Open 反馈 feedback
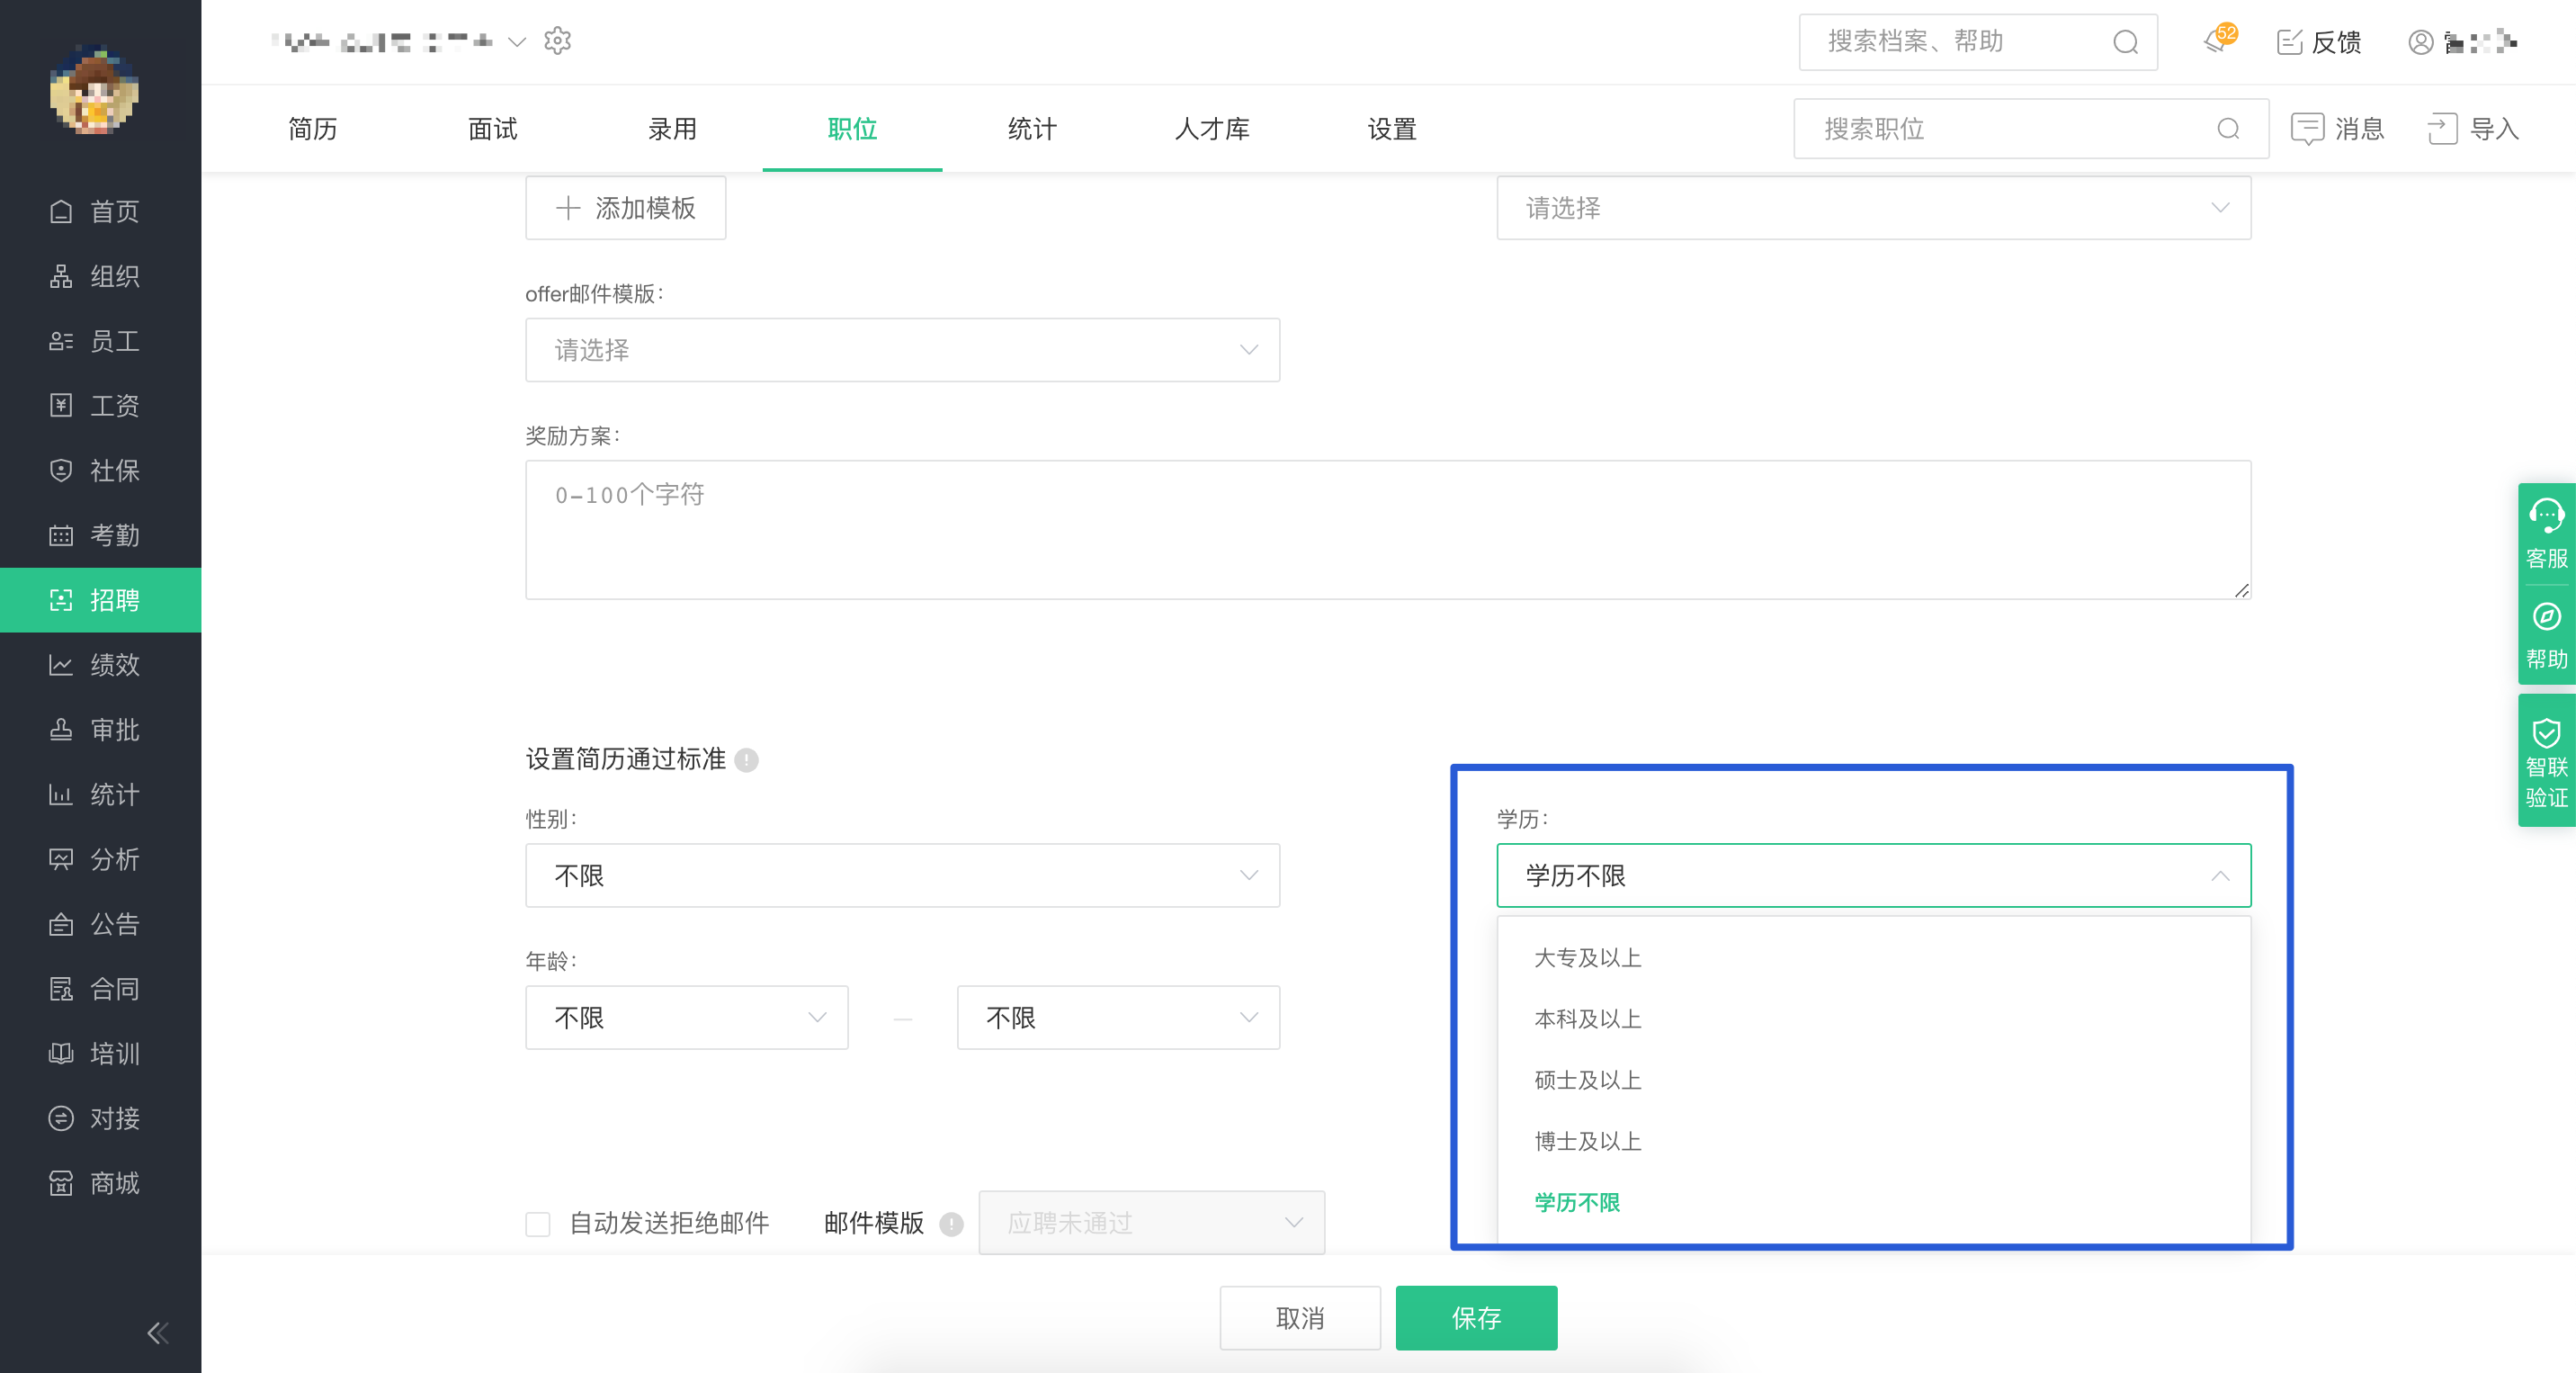This screenshot has width=2576, height=1373. coord(2319,42)
